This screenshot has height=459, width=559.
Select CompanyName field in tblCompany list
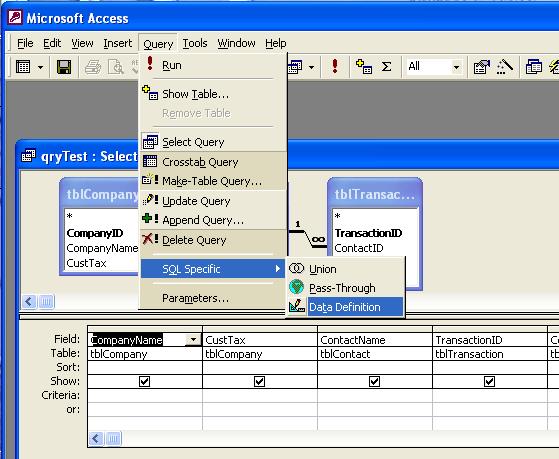click(x=101, y=248)
